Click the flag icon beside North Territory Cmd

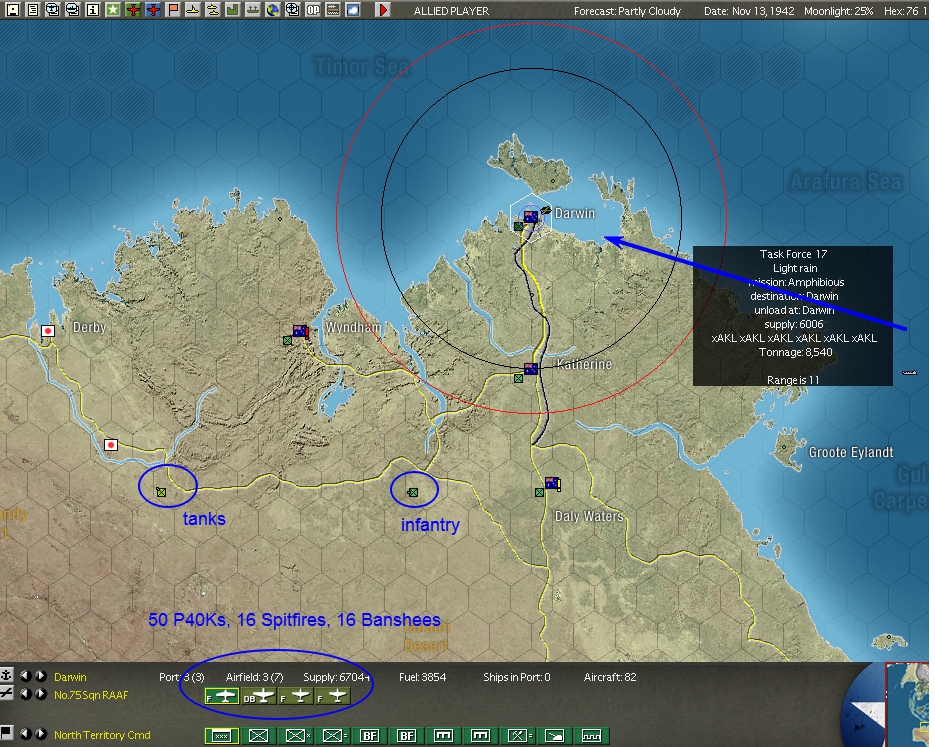coord(7,733)
